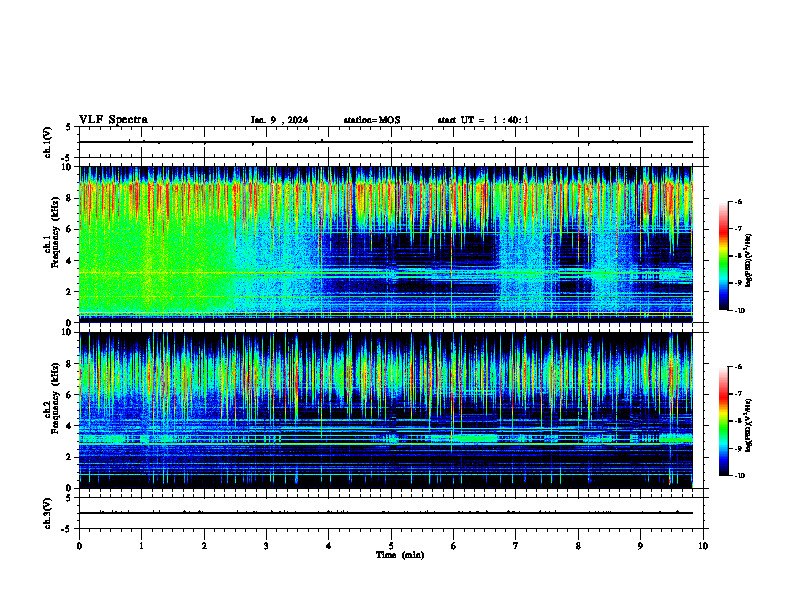Click the "-10" label on ch.1 color scale
This screenshot has height=612, width=792.
tap(740, 310)
